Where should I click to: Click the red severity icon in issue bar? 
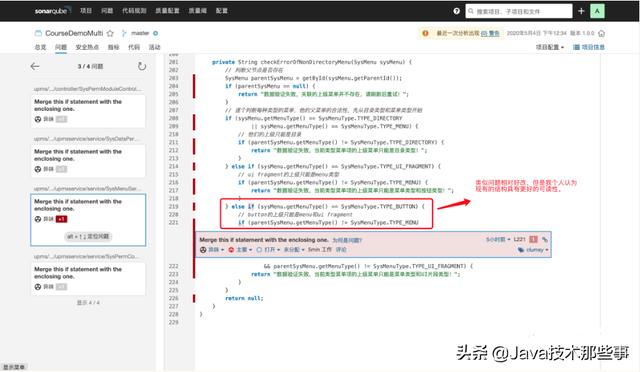point(231,249)
